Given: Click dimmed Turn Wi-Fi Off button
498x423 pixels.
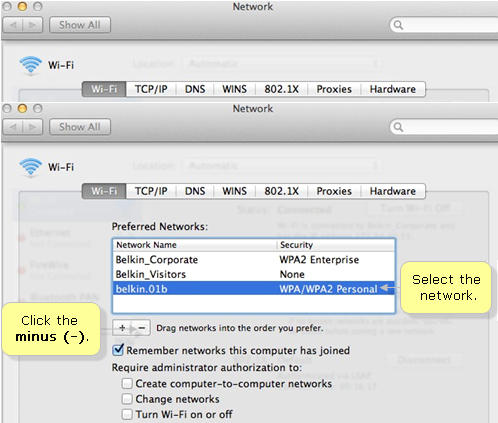Looking at the screenshot, I should [x=415, y=208].
